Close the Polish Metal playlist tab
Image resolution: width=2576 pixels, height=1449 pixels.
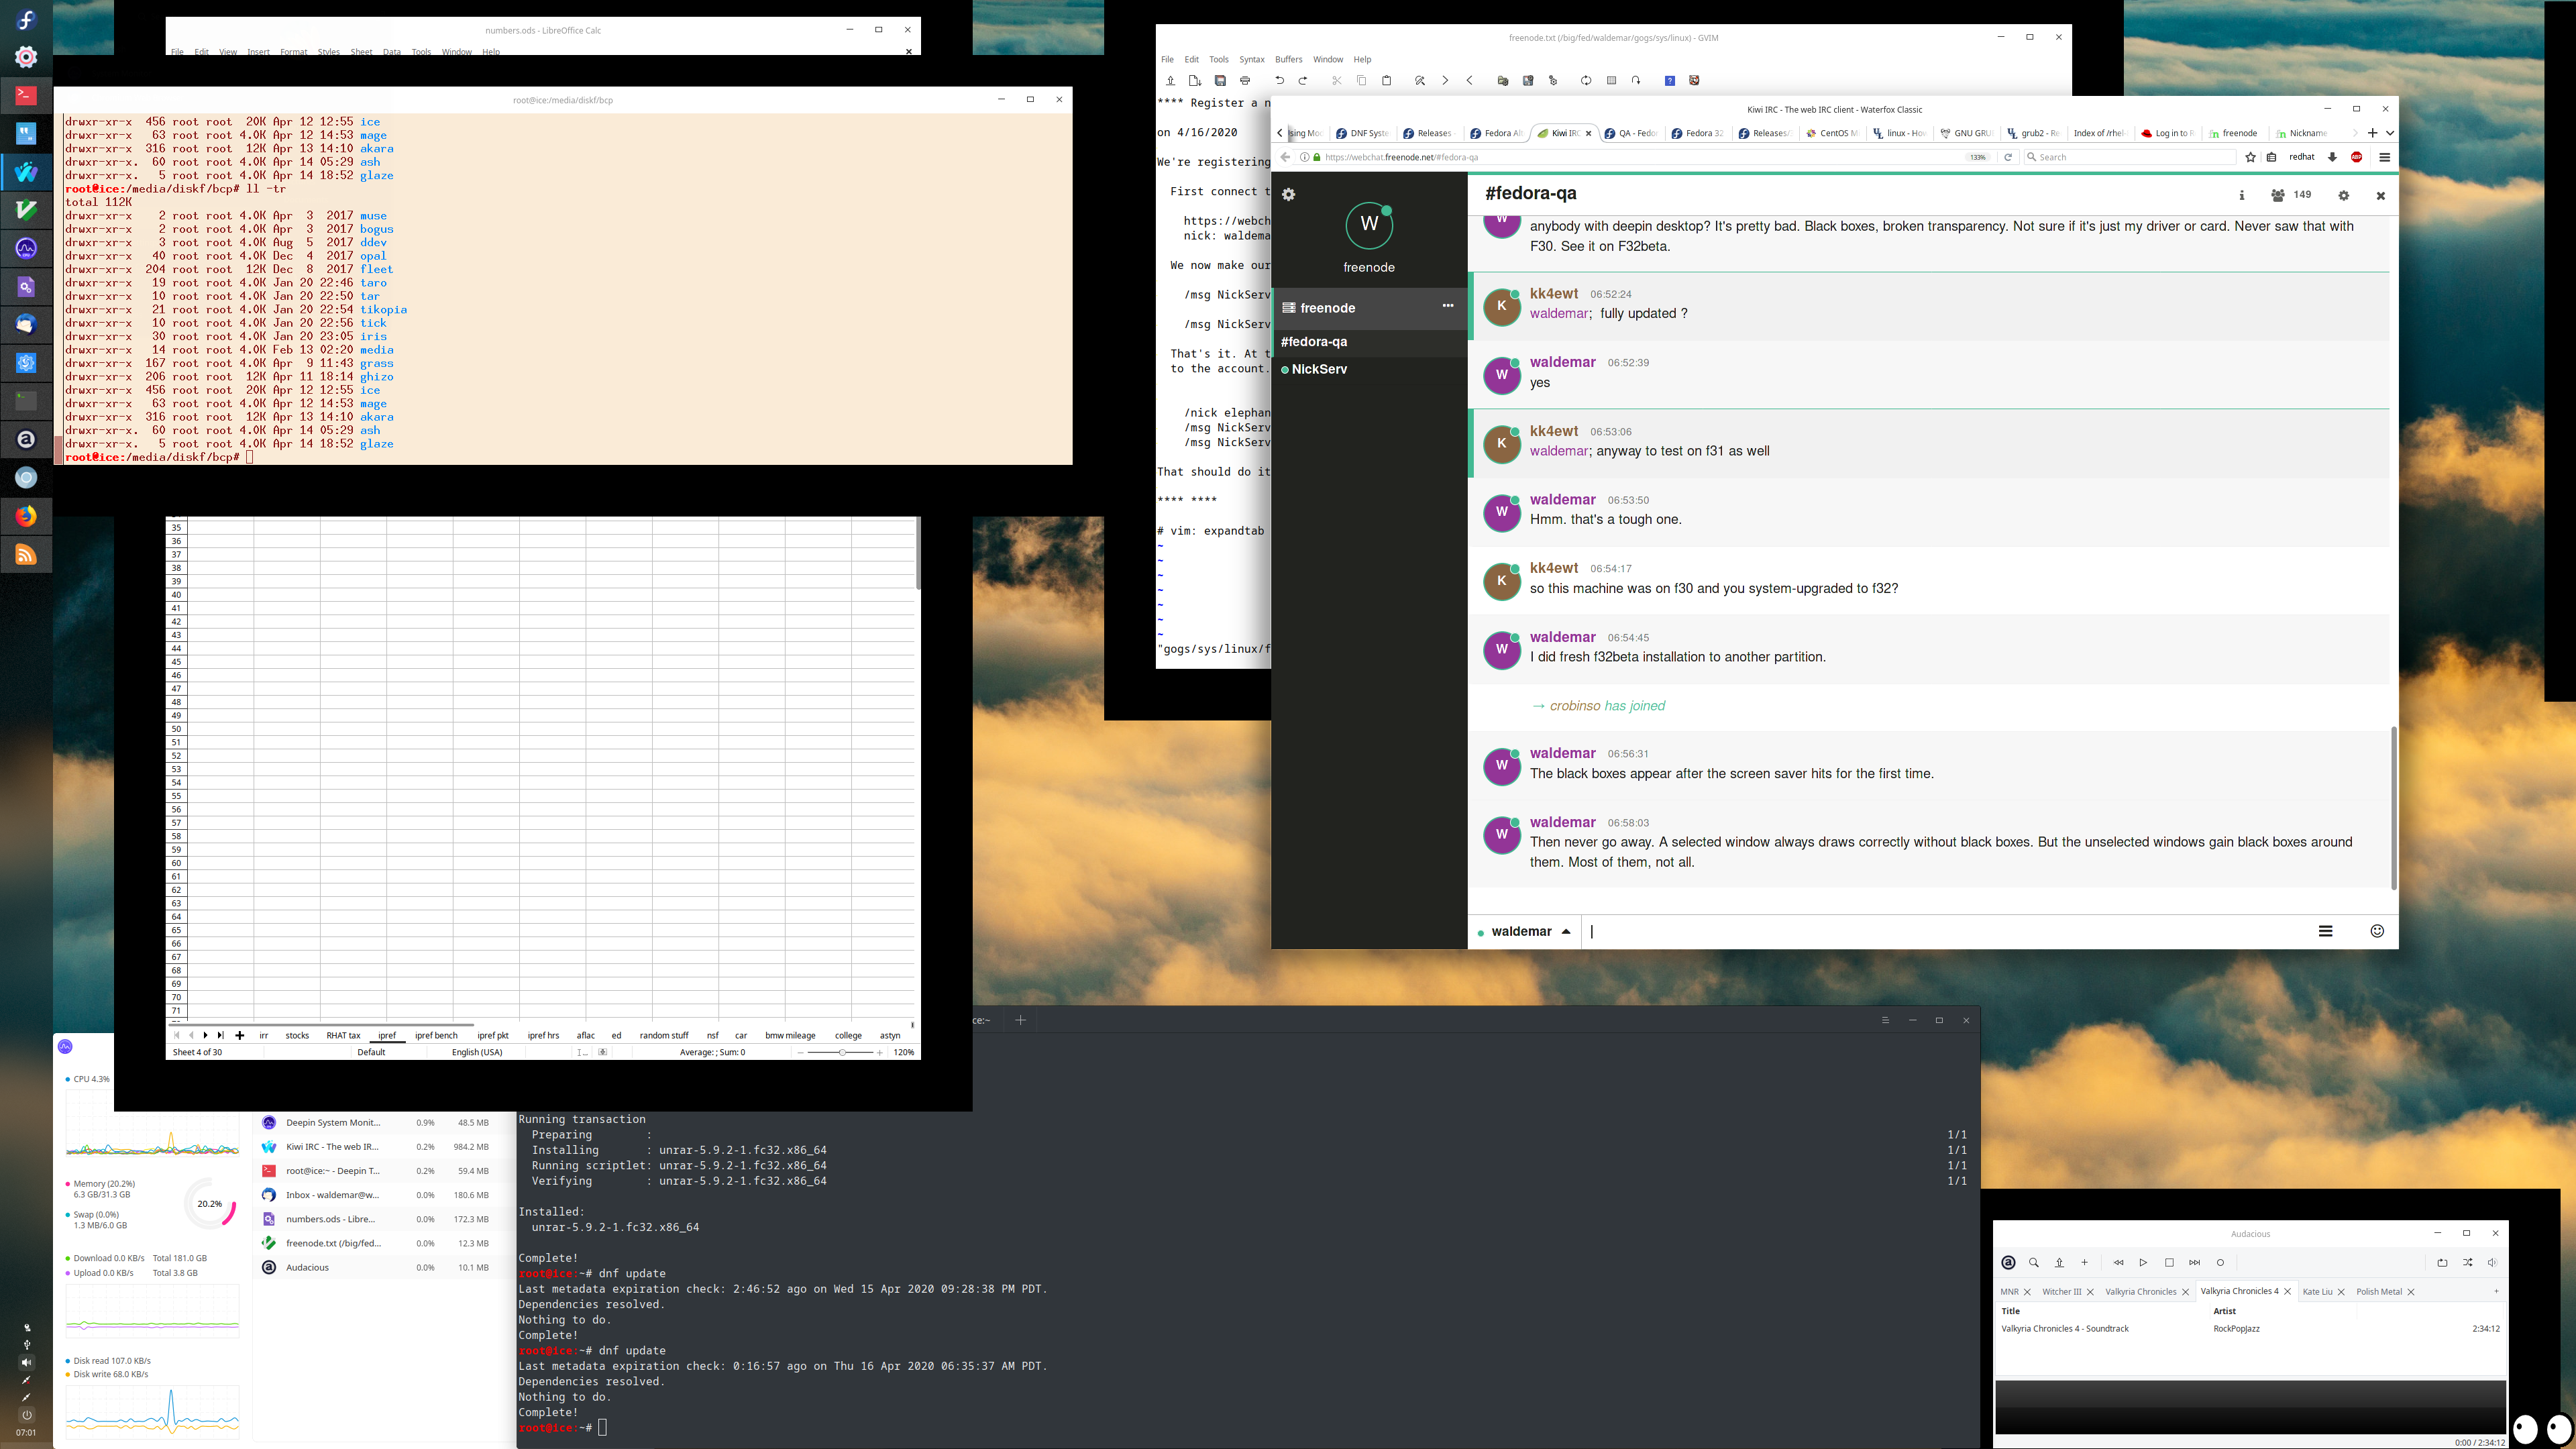click(x=2410, y=1292)
